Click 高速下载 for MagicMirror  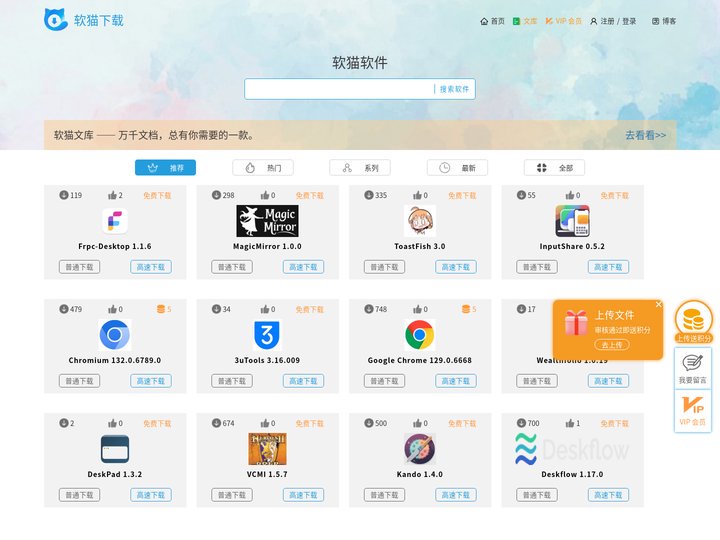303,267
